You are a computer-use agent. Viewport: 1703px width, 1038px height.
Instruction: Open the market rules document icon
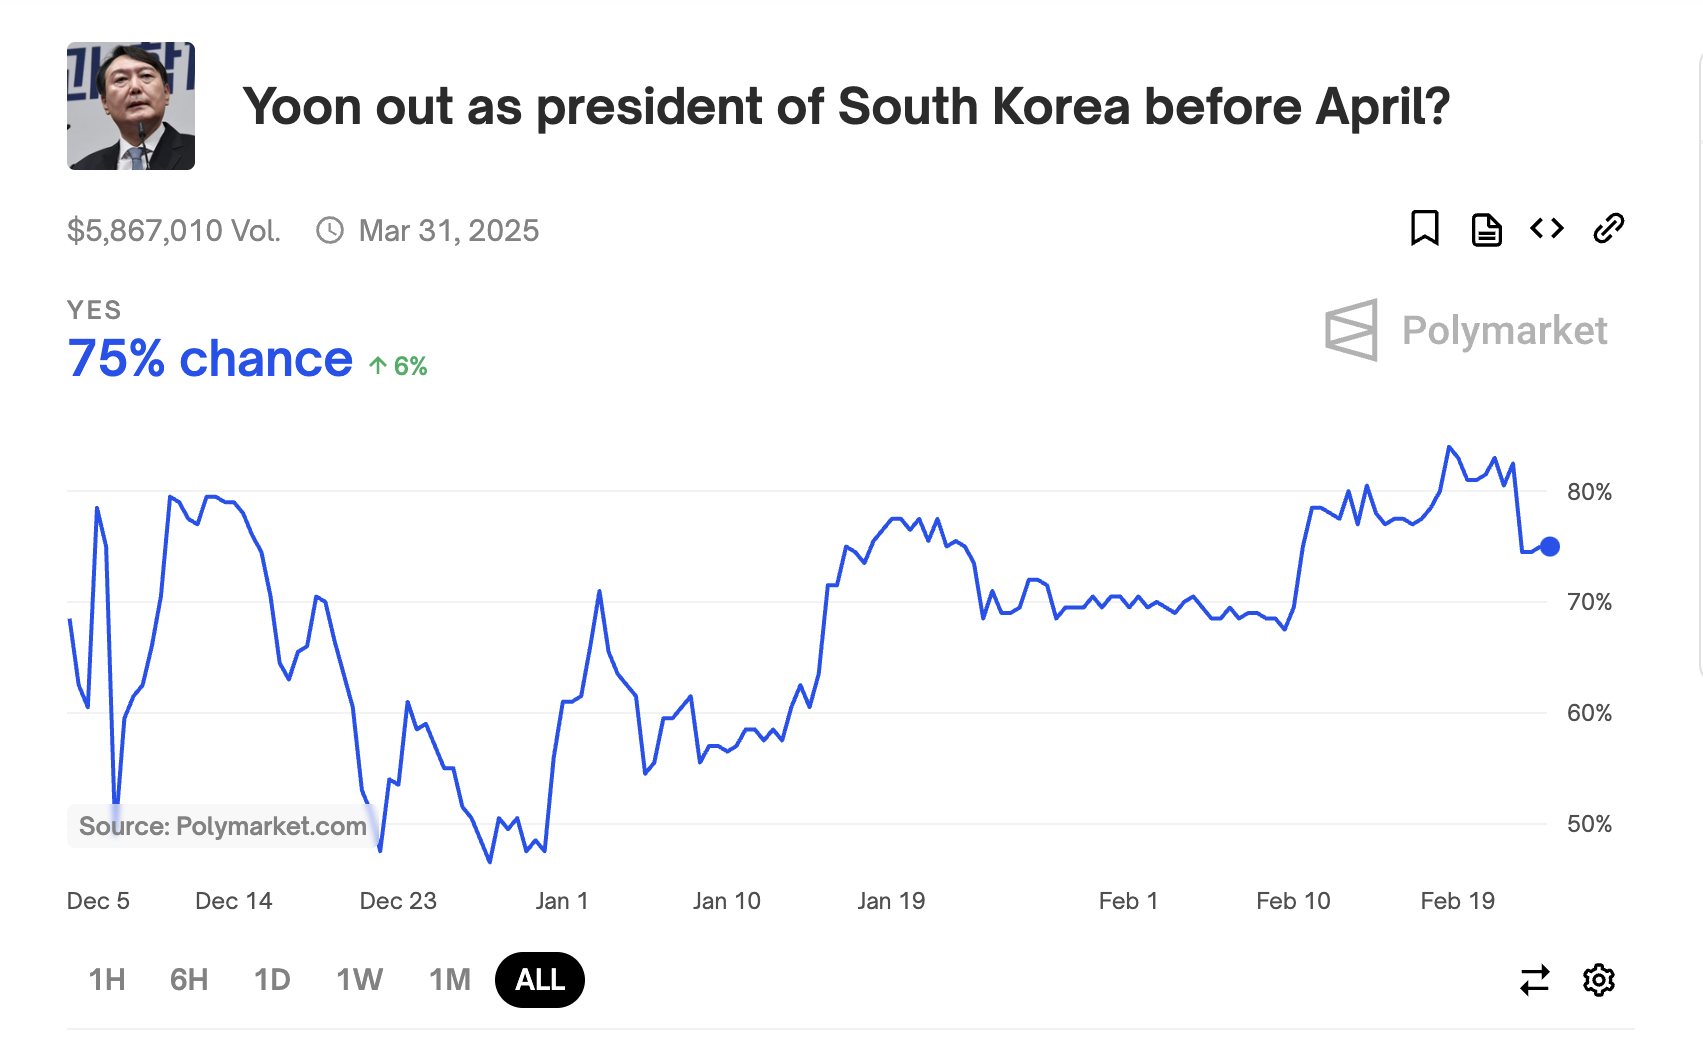(1486, 229)
